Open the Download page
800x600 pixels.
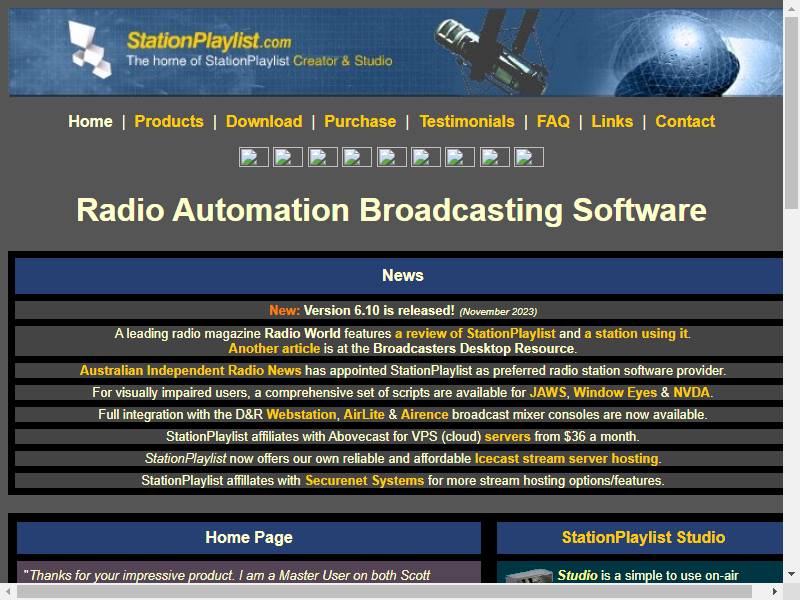[x=264, y=121]
